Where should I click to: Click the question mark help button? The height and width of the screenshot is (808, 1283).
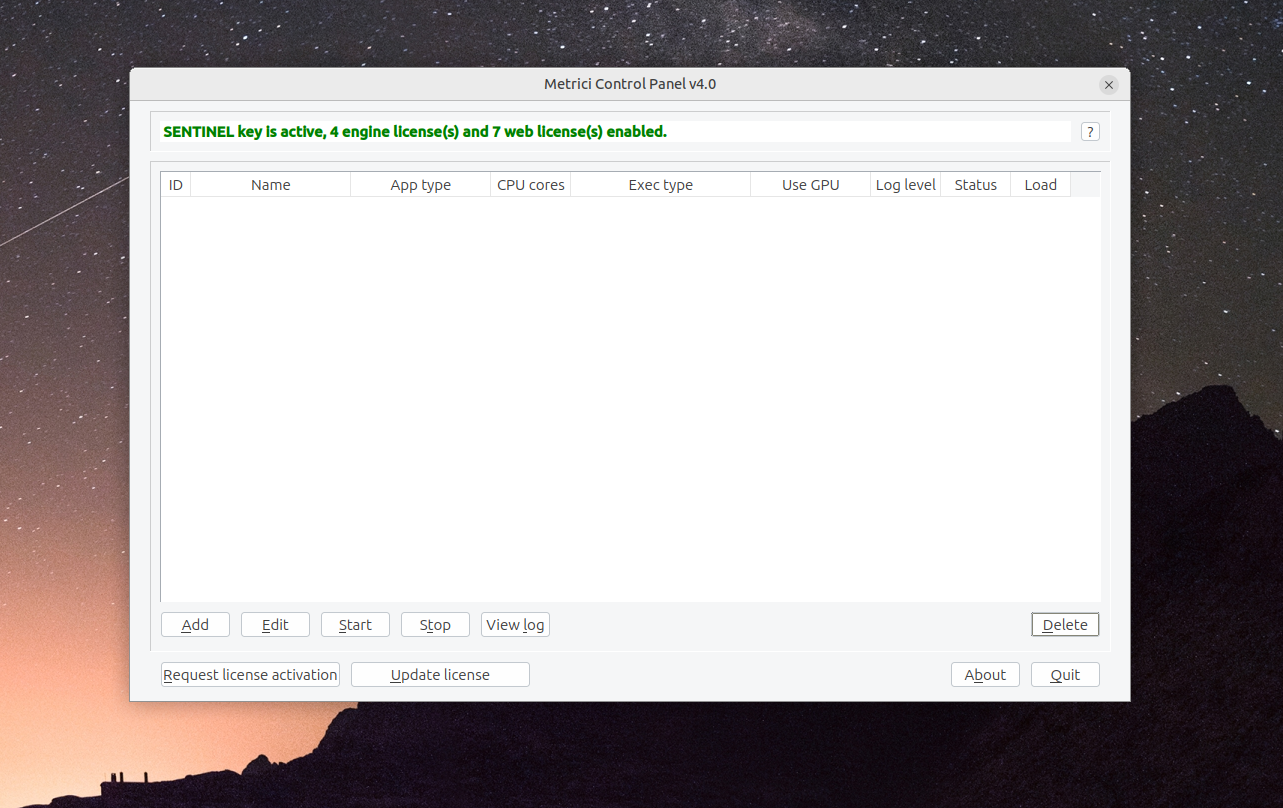click(x=1090, y=132)
